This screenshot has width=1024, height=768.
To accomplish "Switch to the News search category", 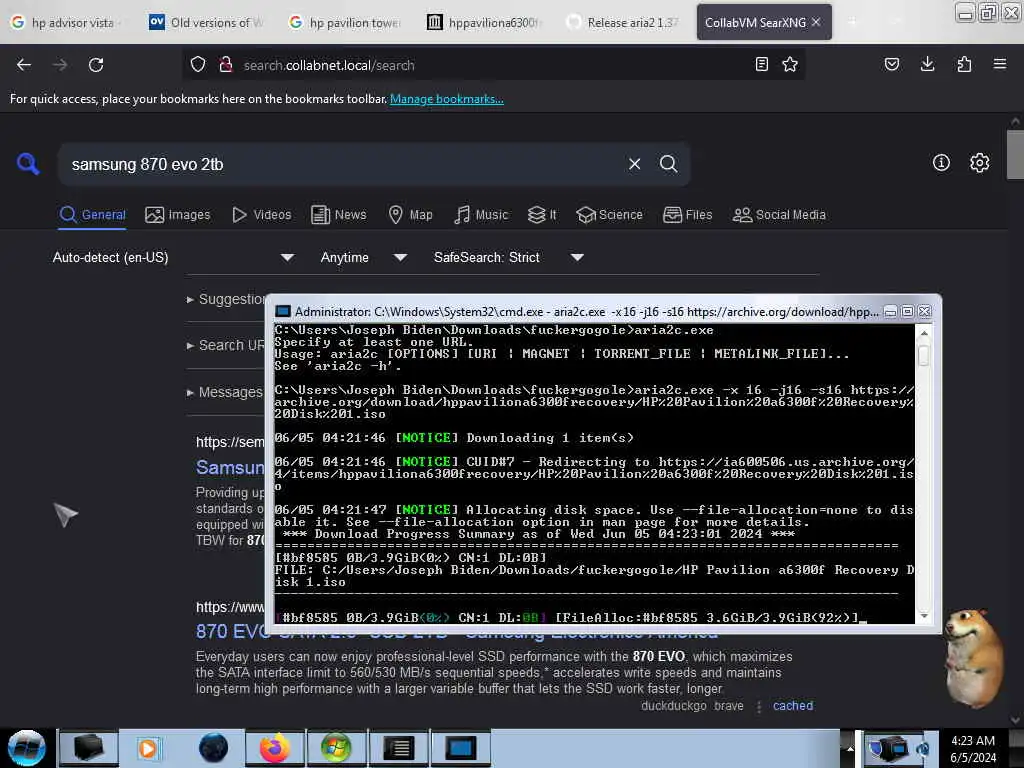I will click(339, 215).
